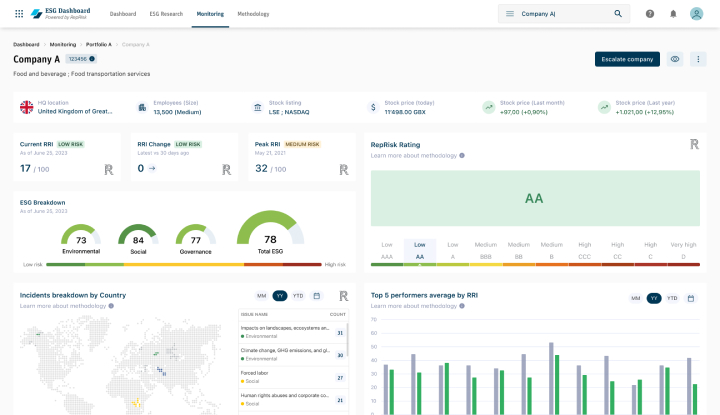Click the search magnifier icon

[618, 14]
